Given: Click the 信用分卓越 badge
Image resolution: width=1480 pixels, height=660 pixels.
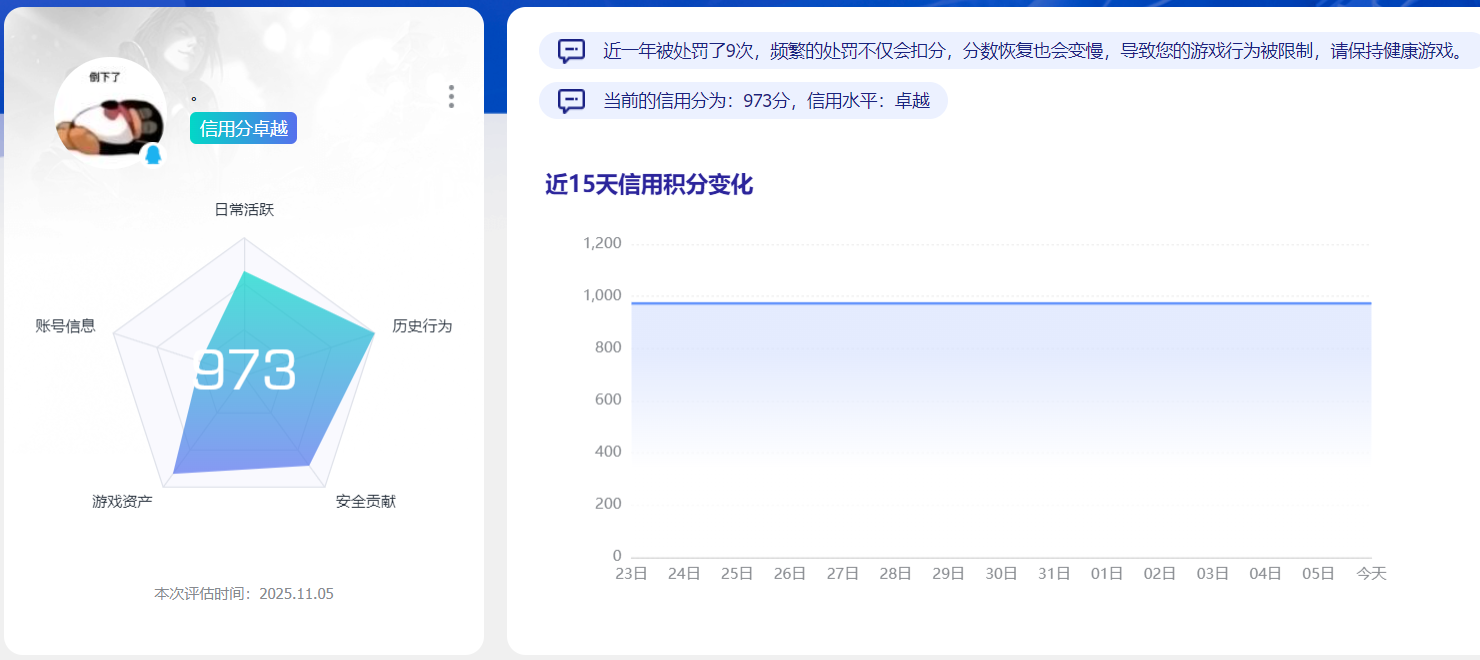Looking at the screenshot, I should pyautogui.click(x=243, y=128).
